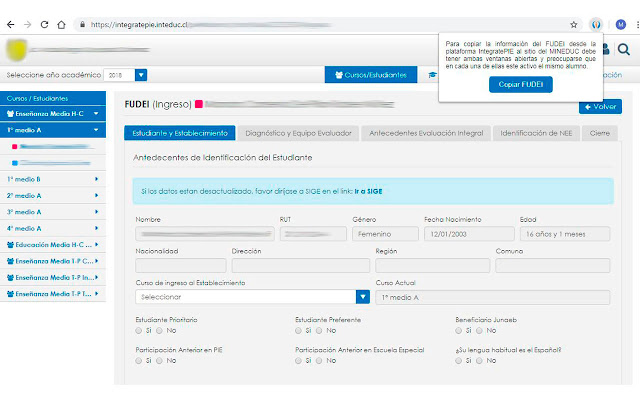Select No for Estudiante Prioritario
The width and height of the screenshot is (640, 400).
[x=159, y=331]
